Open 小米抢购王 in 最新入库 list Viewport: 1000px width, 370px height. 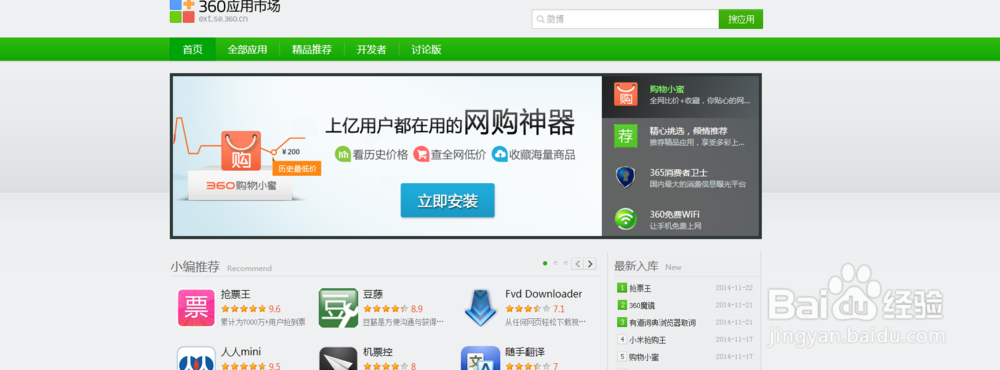pos(648,340)
